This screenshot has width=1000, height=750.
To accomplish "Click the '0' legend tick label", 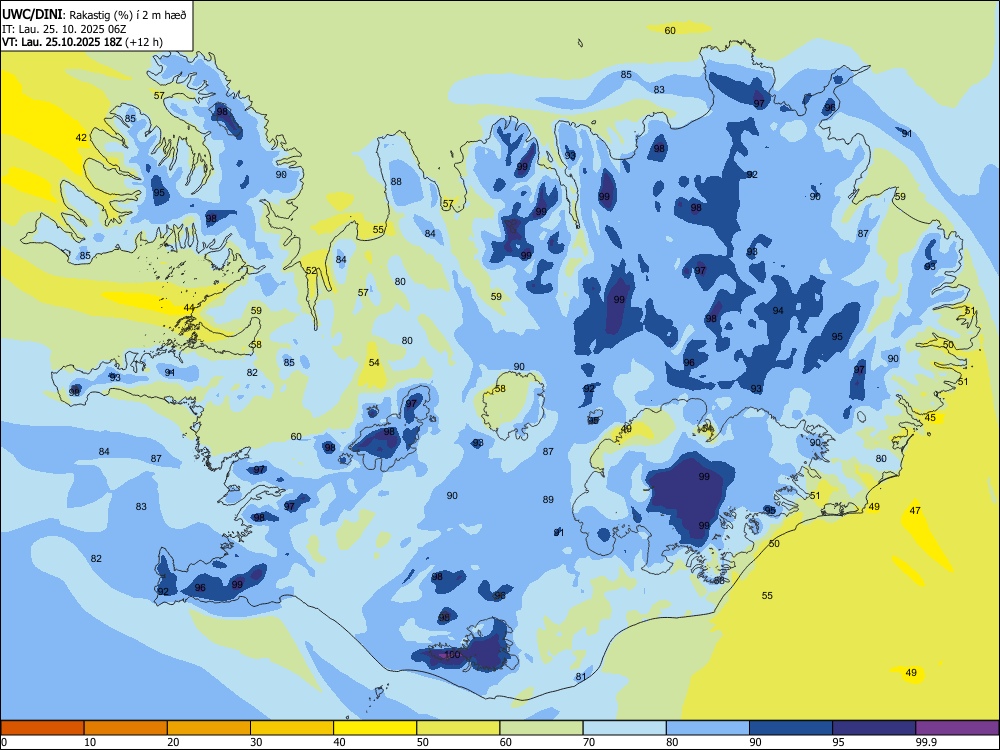I will point(4,742).
